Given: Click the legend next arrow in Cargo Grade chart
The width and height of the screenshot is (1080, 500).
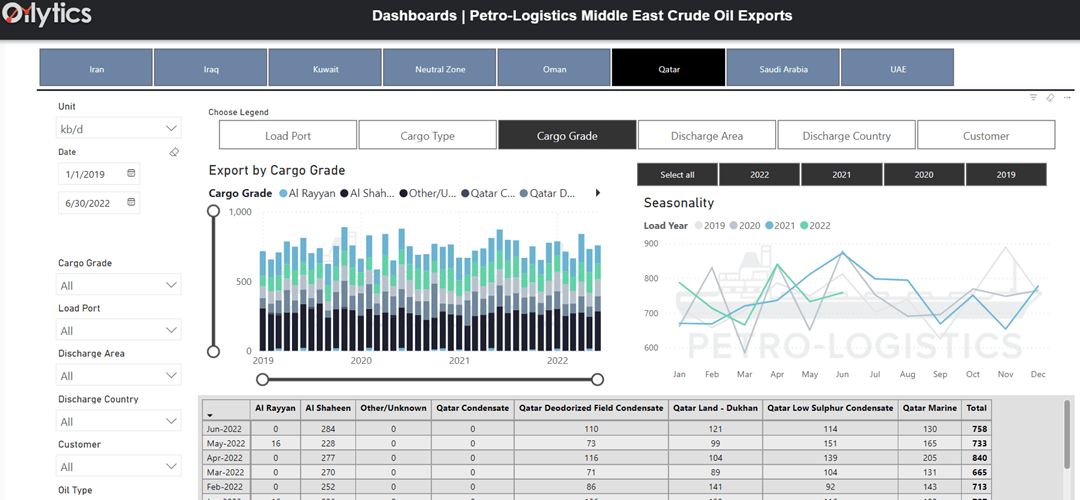Looking at the screenshot, I should tap(597, 193).
